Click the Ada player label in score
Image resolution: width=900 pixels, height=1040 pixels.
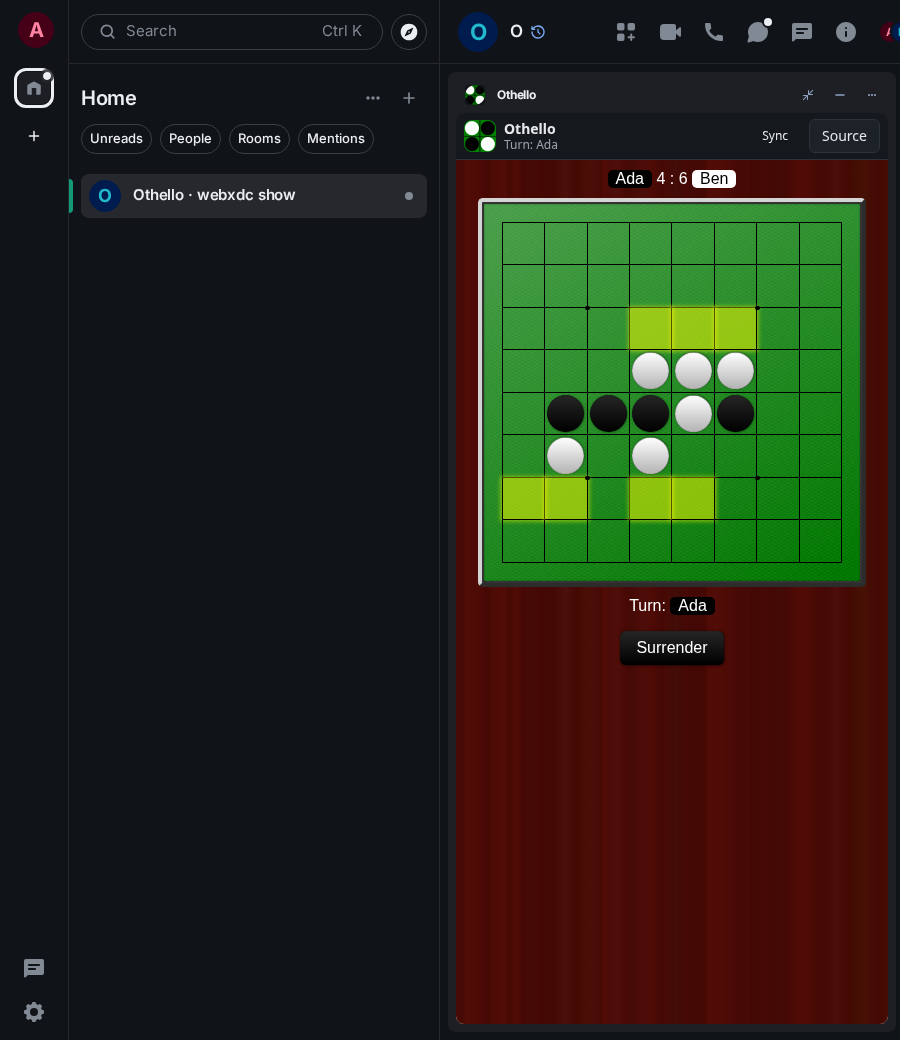click(629, 178)
